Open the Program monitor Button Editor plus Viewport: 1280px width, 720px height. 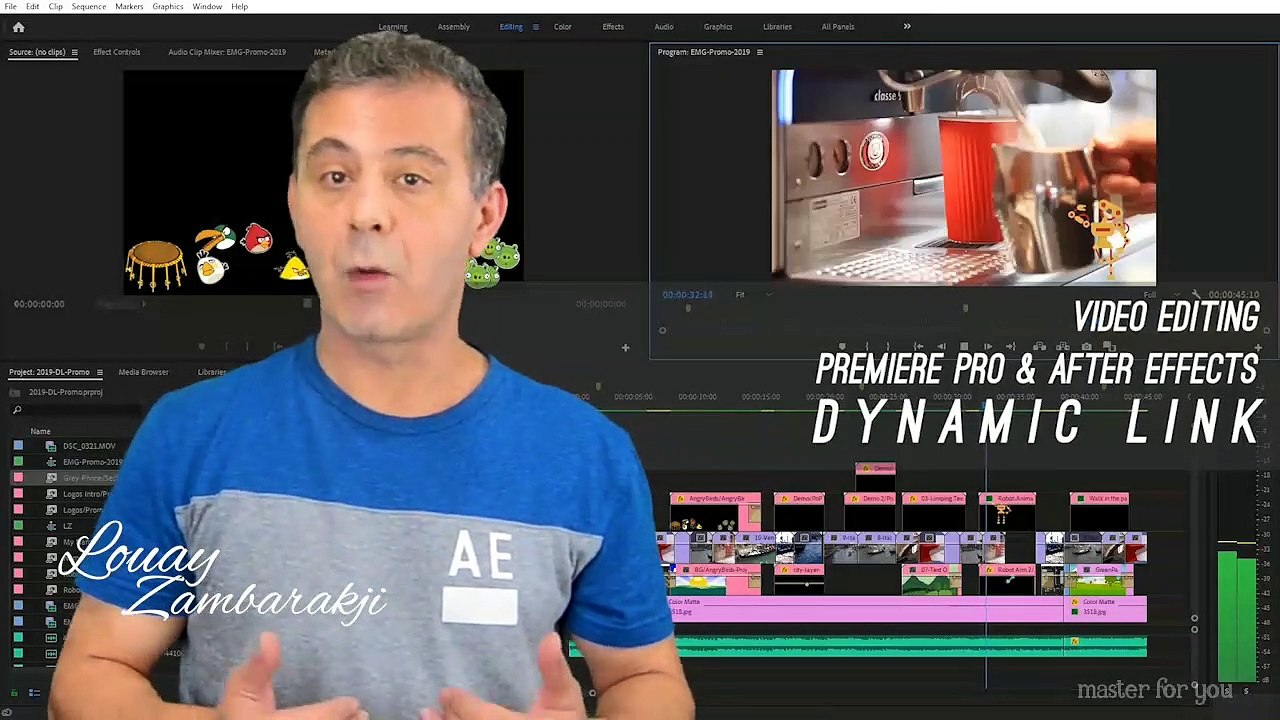click(1258, 348)
